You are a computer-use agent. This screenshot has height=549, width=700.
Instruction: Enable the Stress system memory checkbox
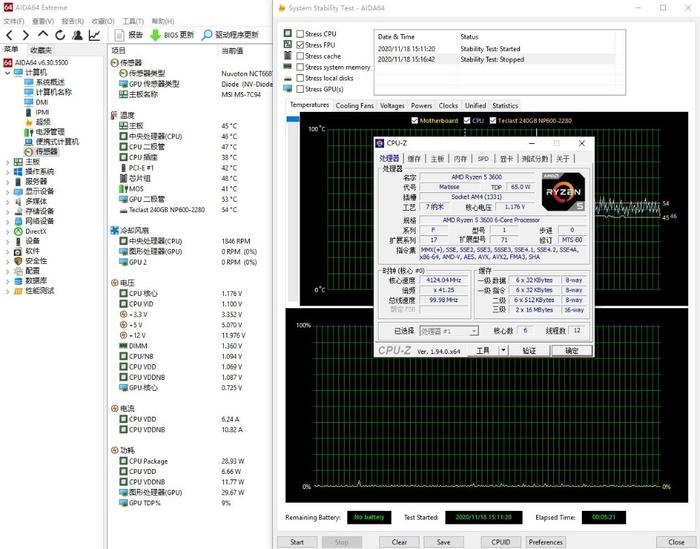coord(300,67)
